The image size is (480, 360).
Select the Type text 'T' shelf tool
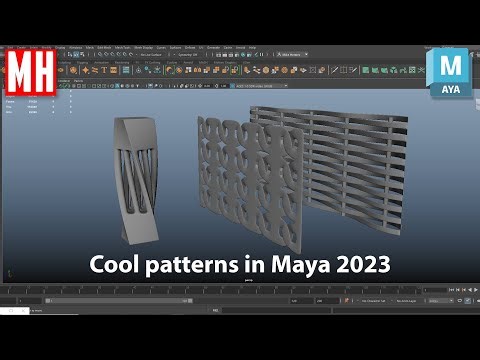pyautogui.click(x=104, y=70)
